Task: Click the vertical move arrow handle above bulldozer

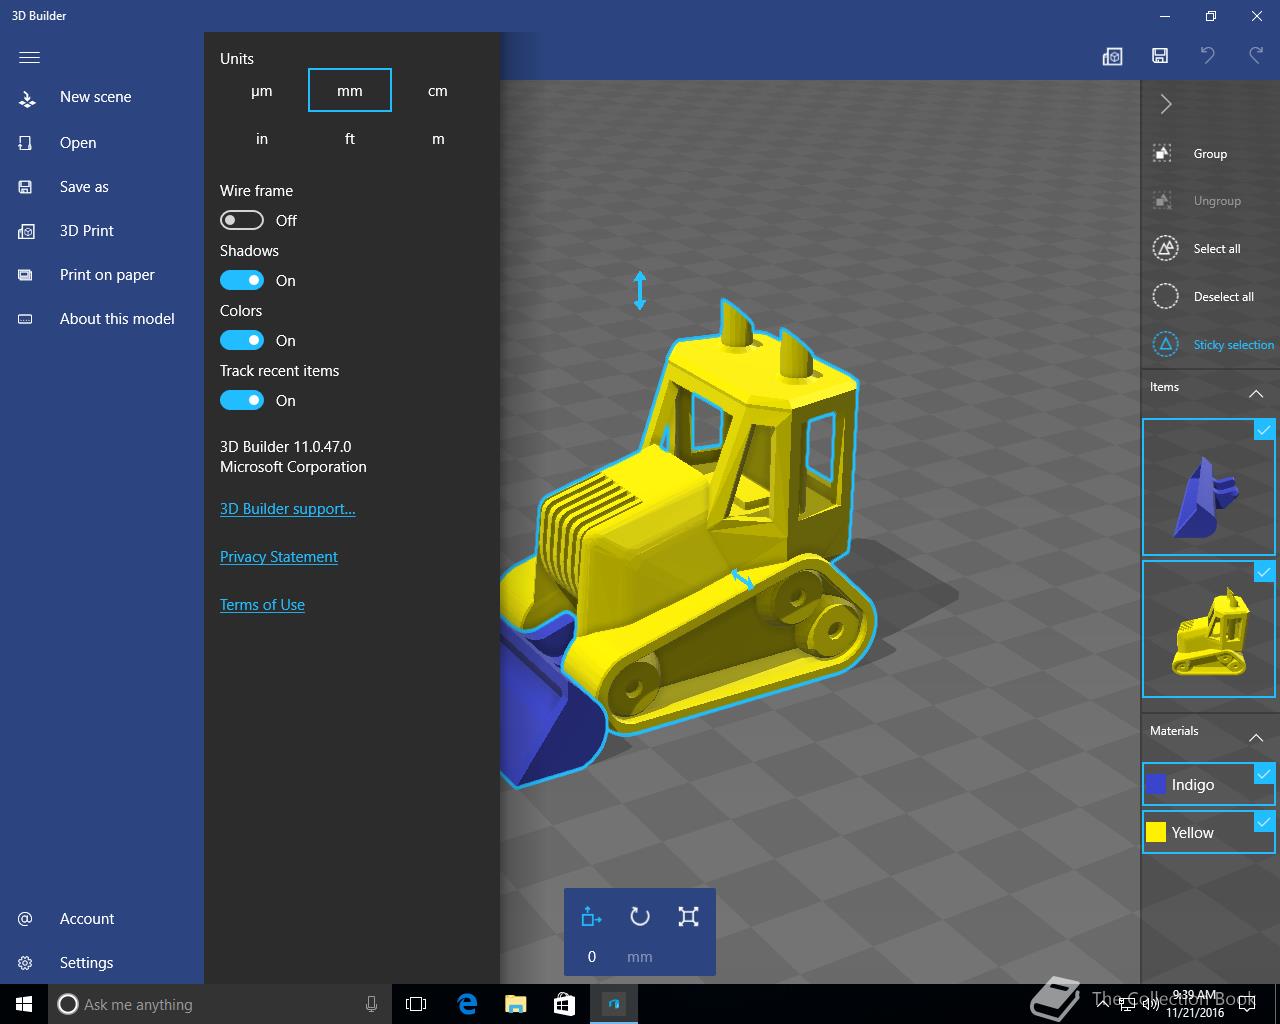Action: tap(640, 290)
